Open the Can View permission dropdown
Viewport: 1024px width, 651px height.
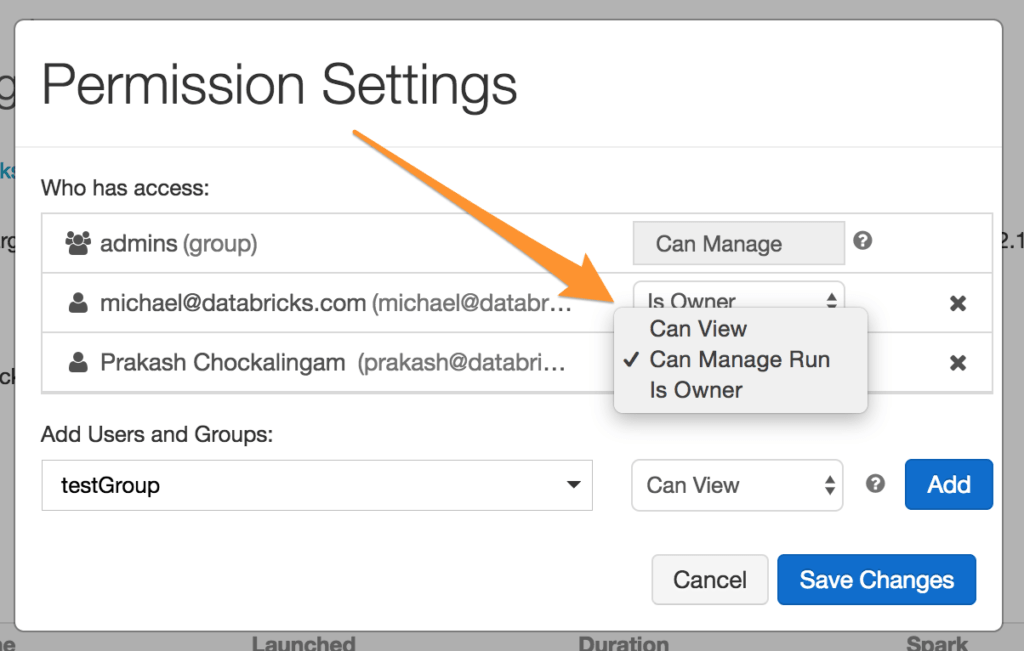pyautogui.click(x=737, y=485)
